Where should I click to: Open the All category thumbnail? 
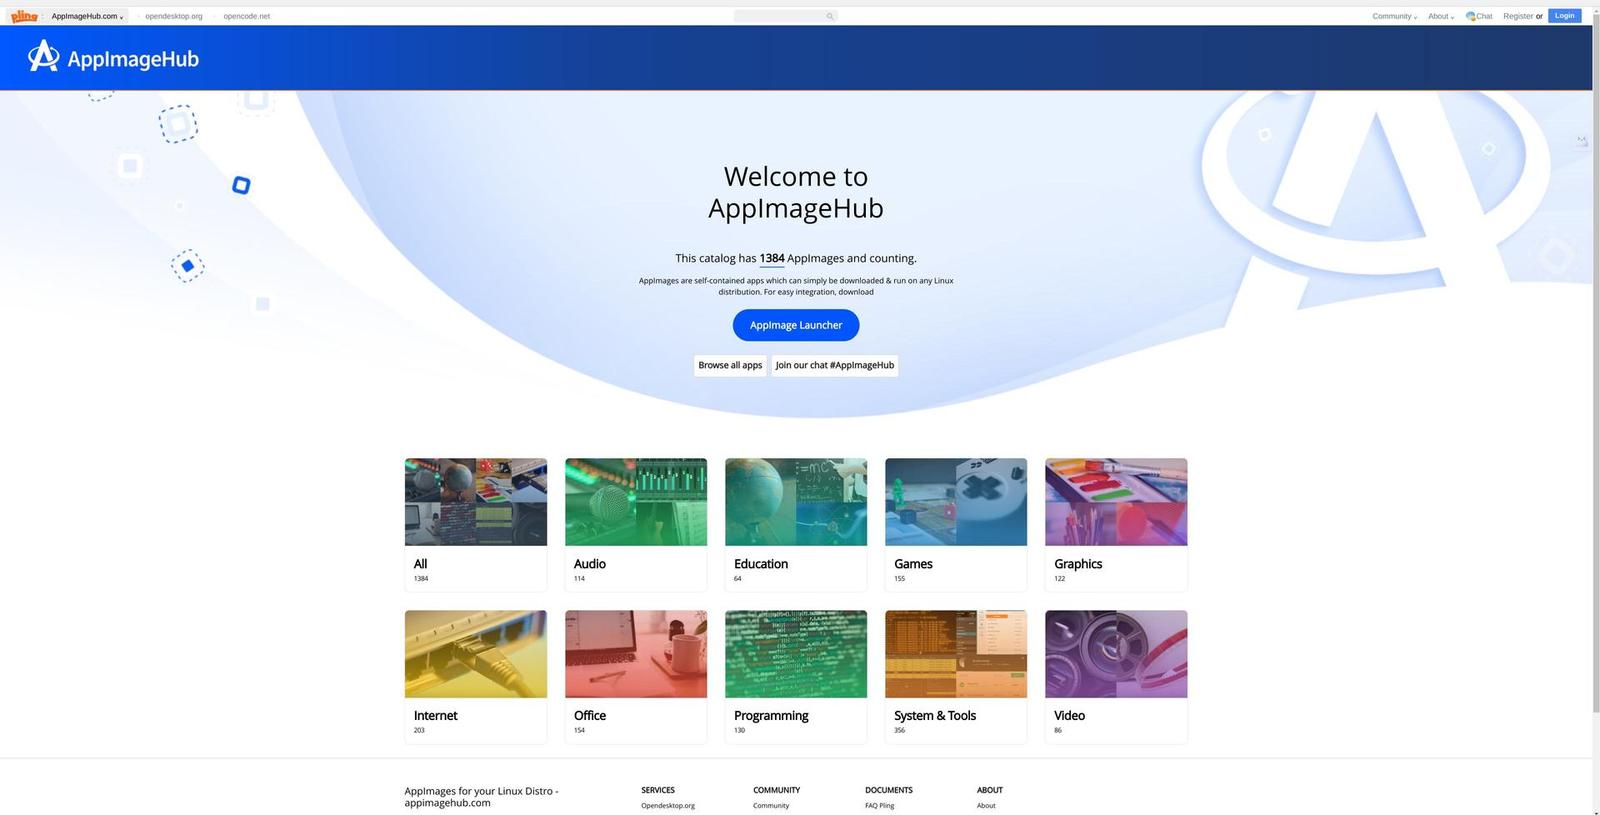[x=476, y=502]
